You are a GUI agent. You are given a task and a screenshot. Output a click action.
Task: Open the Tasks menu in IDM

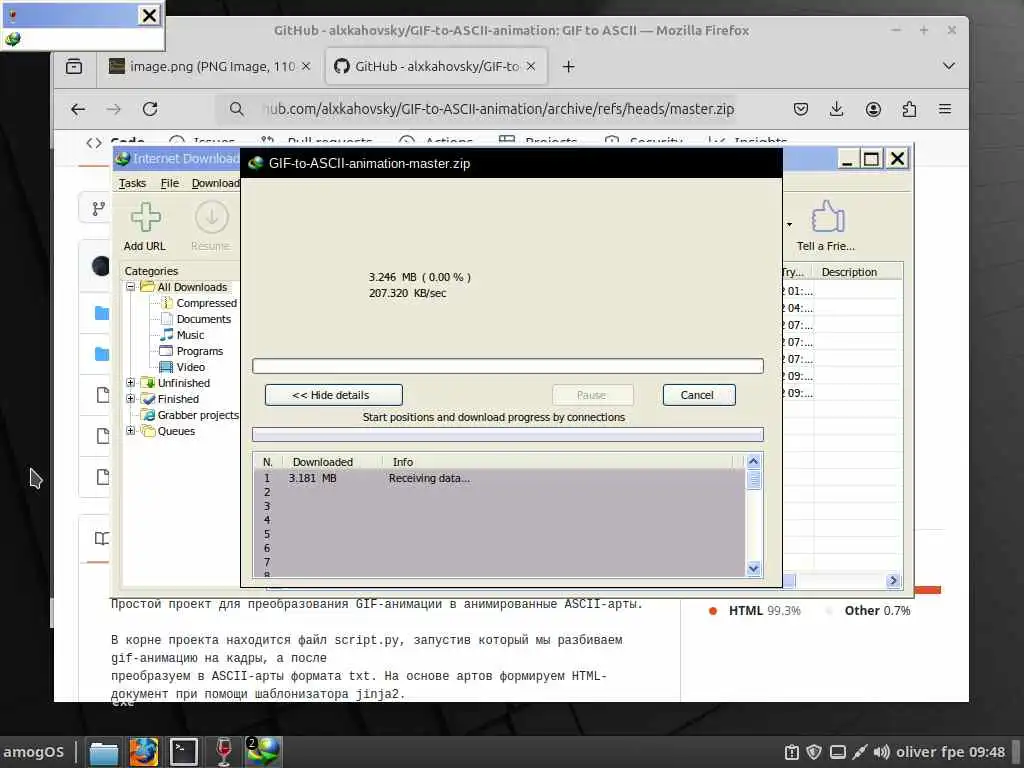(x=132, y=184)
